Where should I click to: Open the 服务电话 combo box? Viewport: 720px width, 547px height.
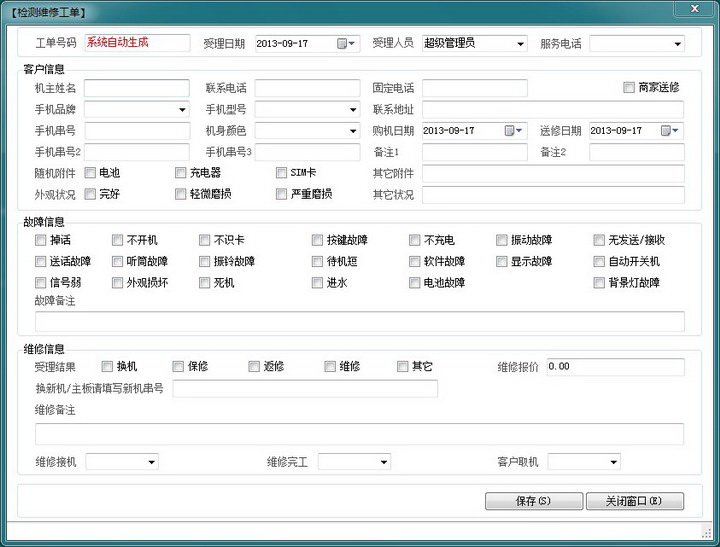[677, 44]
